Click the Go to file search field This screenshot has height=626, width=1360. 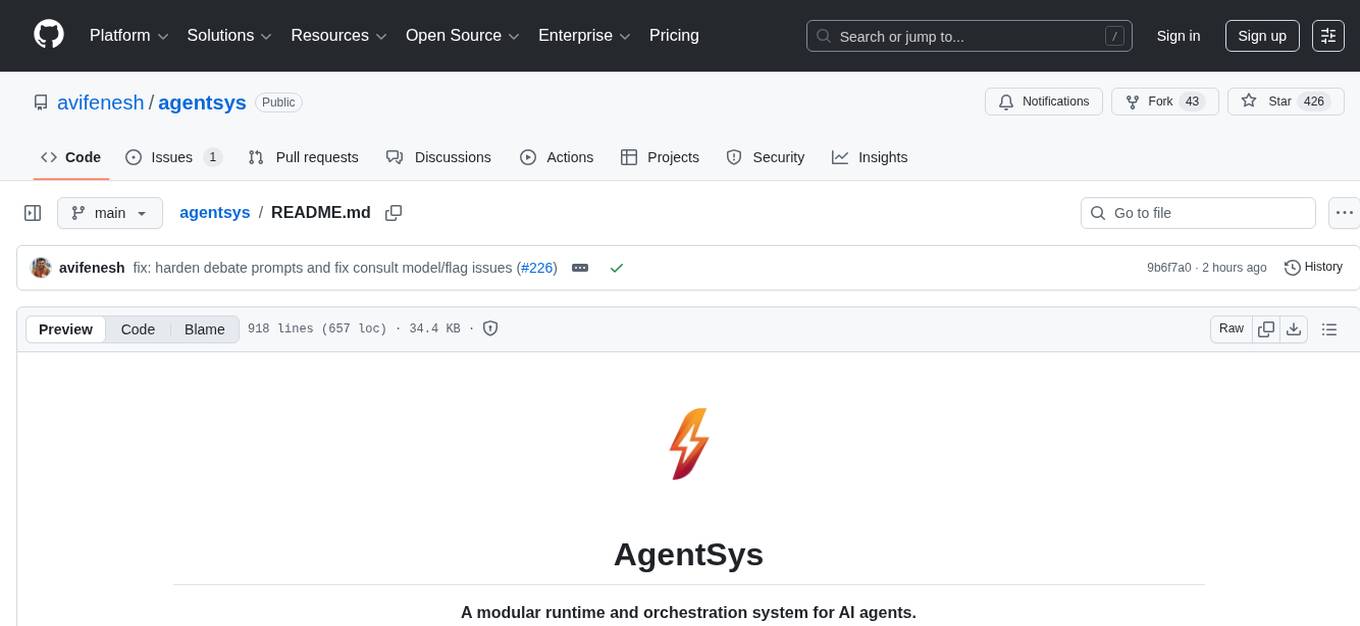1197,212
